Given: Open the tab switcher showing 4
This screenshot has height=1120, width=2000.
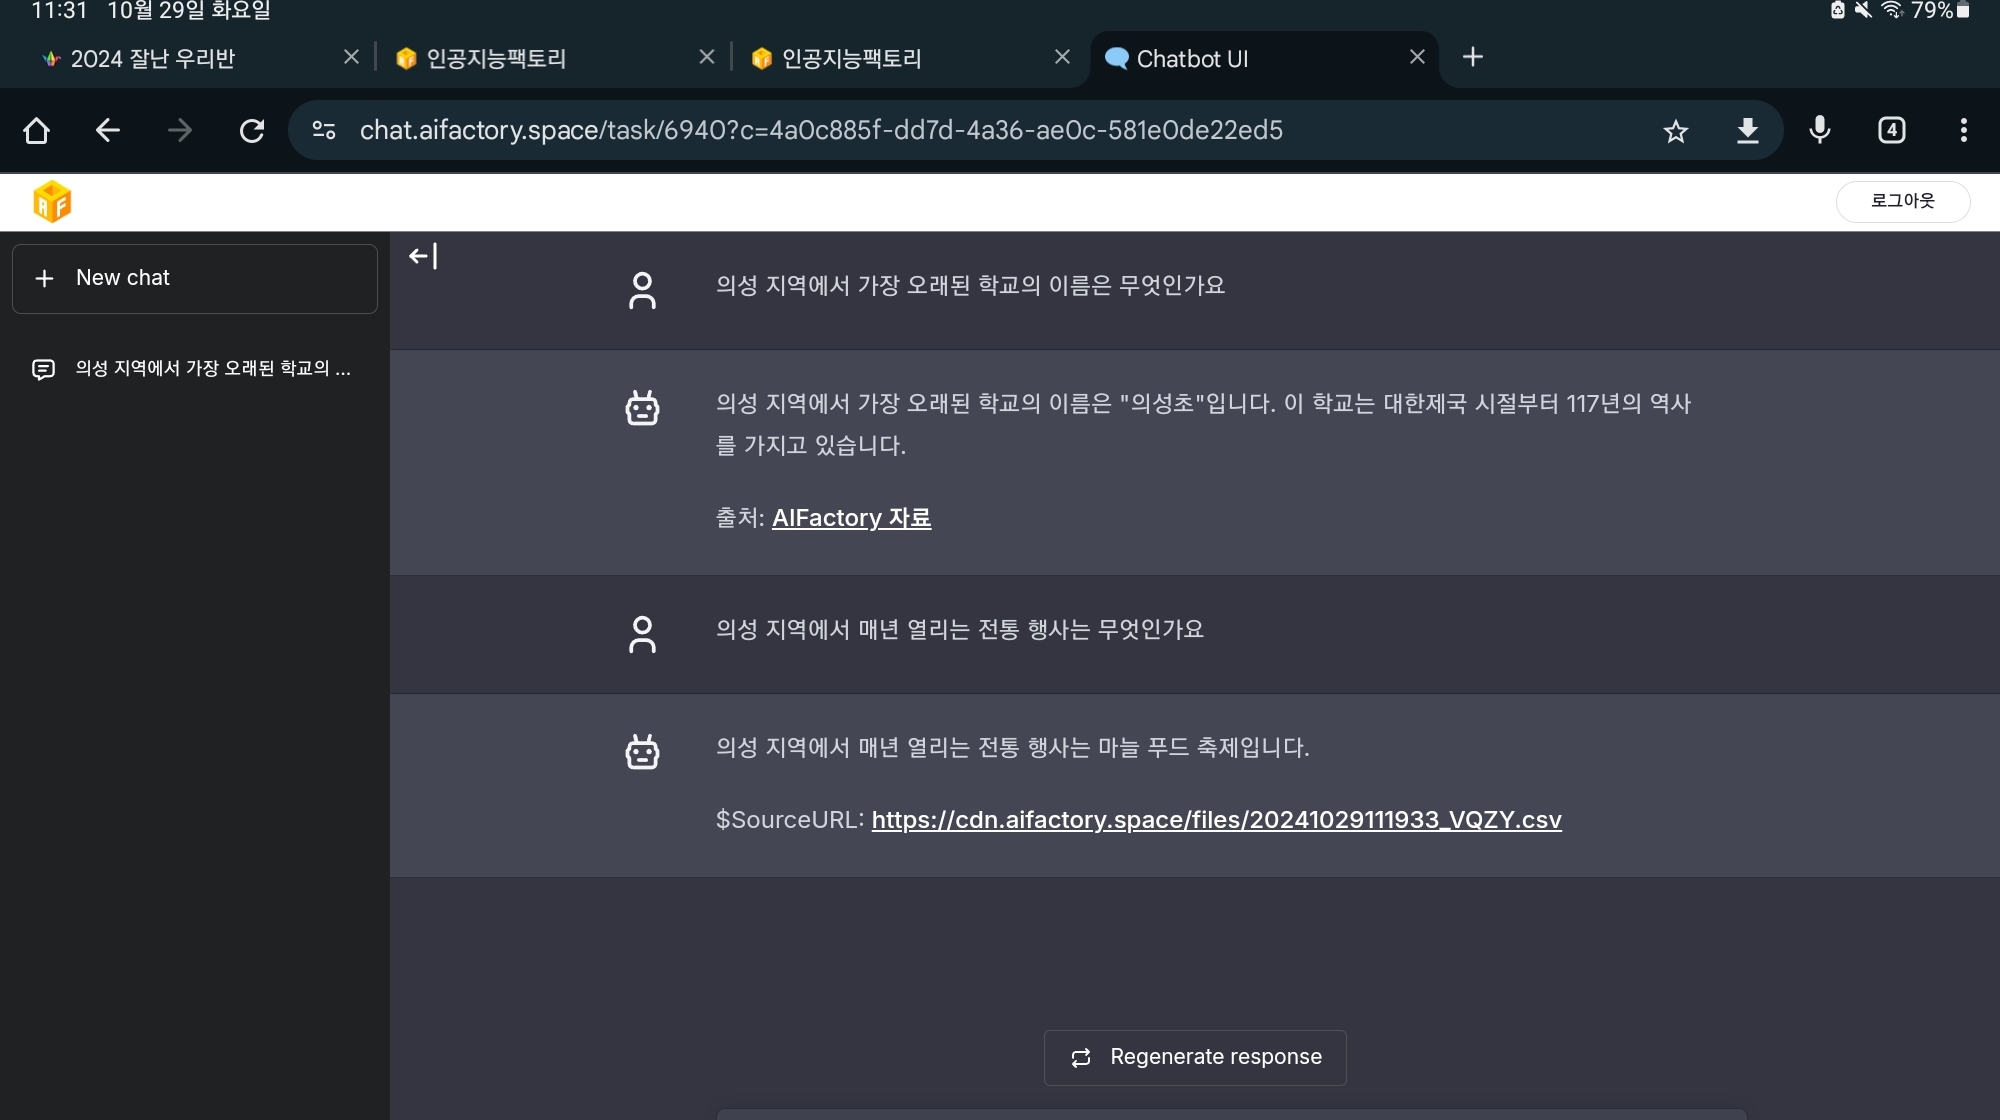Looking at the screenshot, I should point(1891,130).
